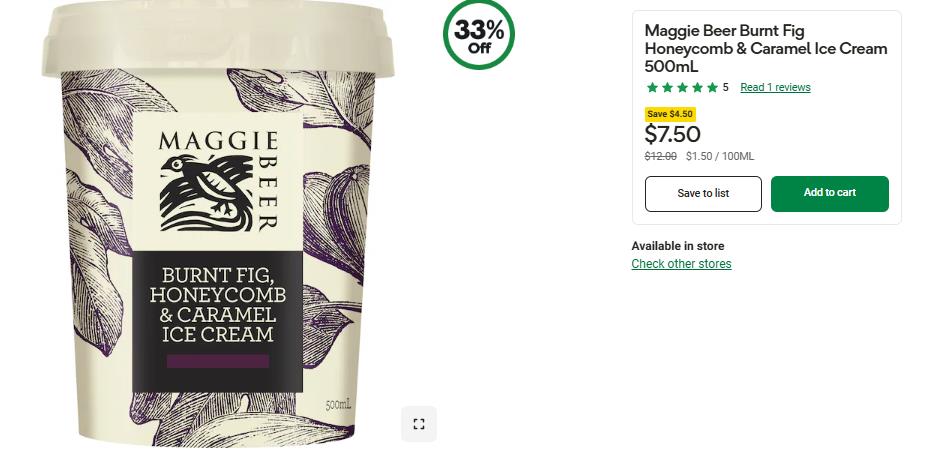This screenshot has width=932, height=468.
Task: Select the third green rating star
Action: click(682, 87)
